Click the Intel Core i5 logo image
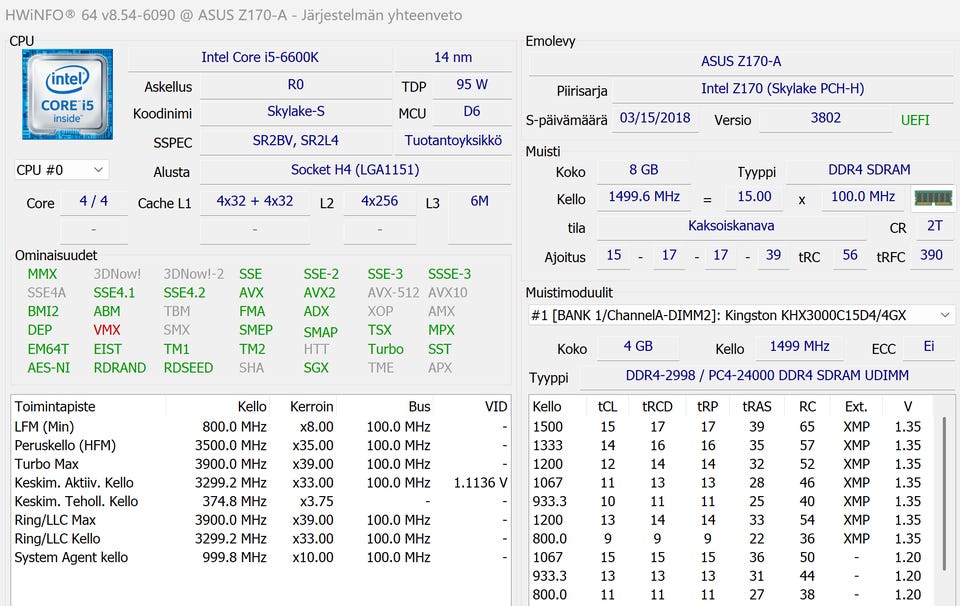Image resolution: width=960 pixels, height=606 pixels. 67,94
